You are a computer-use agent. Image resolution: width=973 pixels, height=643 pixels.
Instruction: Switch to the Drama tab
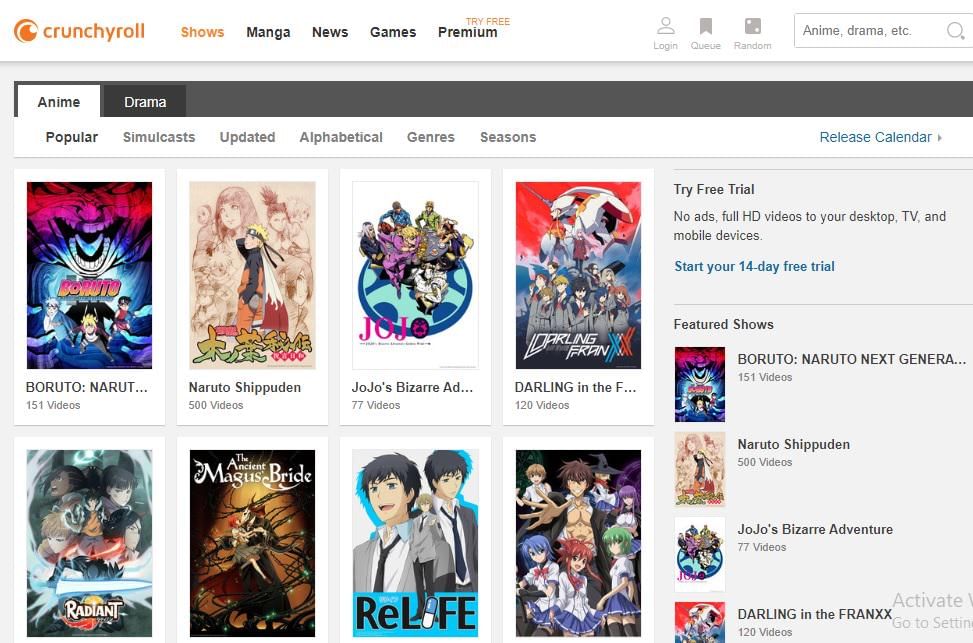tap(145, 102)
